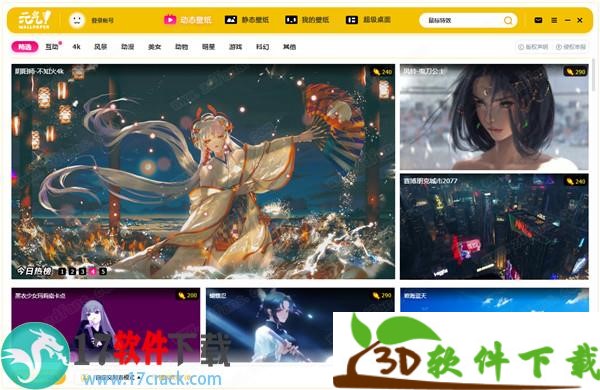
Task: Open the cyberpunk city 2077 wallpaper
Action: (494, 227)
